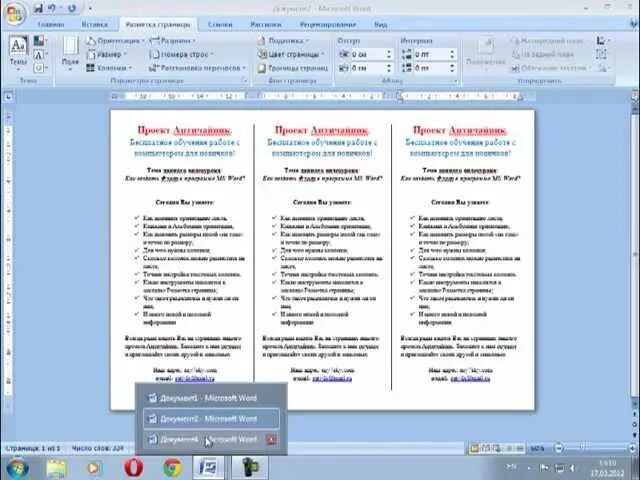Open the Подложка (Watermark) menu

283,41
